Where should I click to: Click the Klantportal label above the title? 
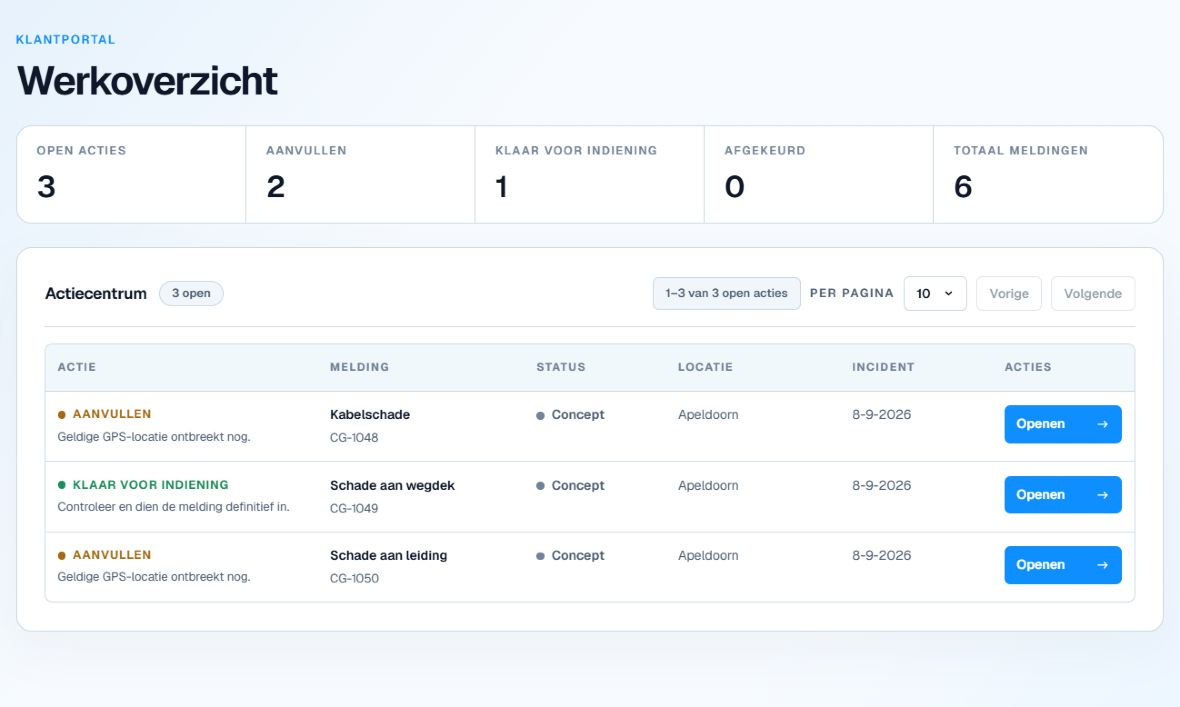click(x=65, y=40)
